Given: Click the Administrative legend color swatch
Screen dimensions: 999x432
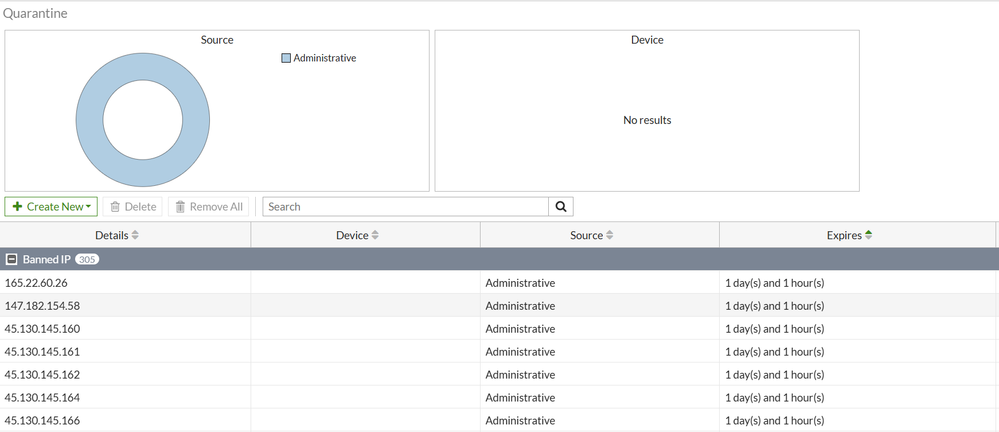Looking at the screenshot, I should [286, 58].
